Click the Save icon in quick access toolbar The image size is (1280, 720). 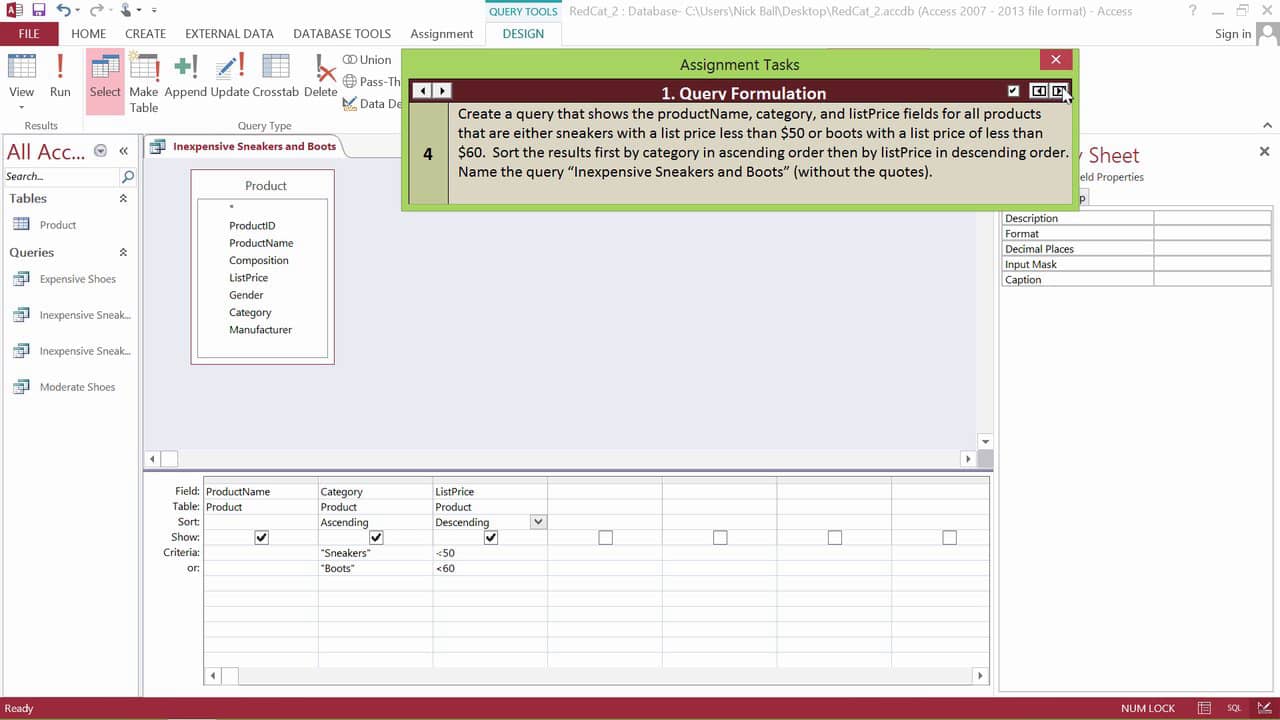point(39,11)
